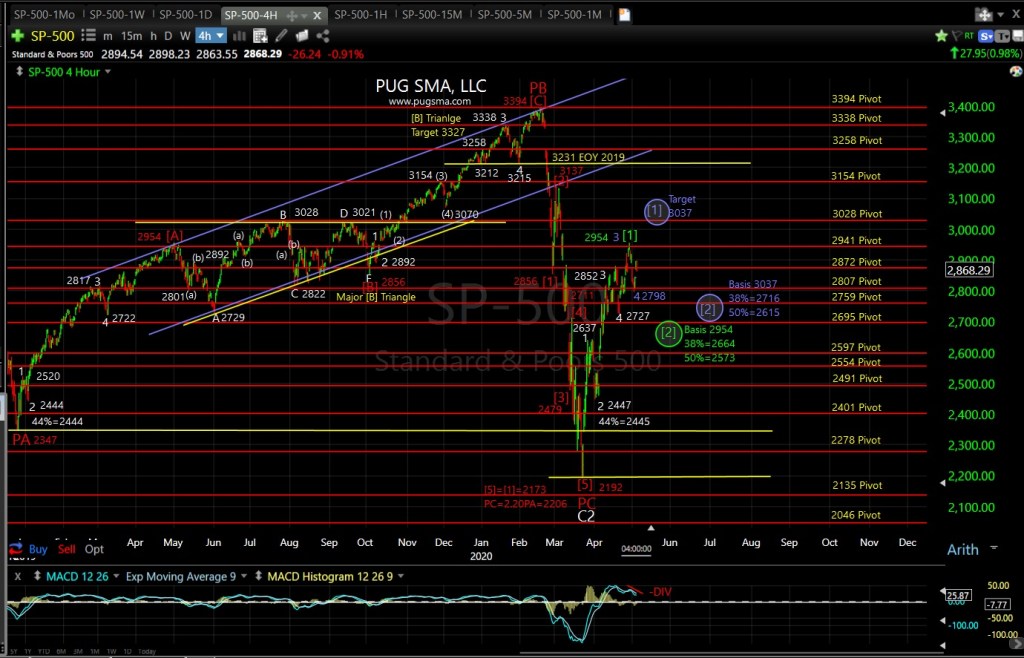Image resolution: width=1024 pixels, height=658 pixels.
Task: Click the 04:00:00 countdown timer label
Action: pyautogui.click(x=636, y=549)
